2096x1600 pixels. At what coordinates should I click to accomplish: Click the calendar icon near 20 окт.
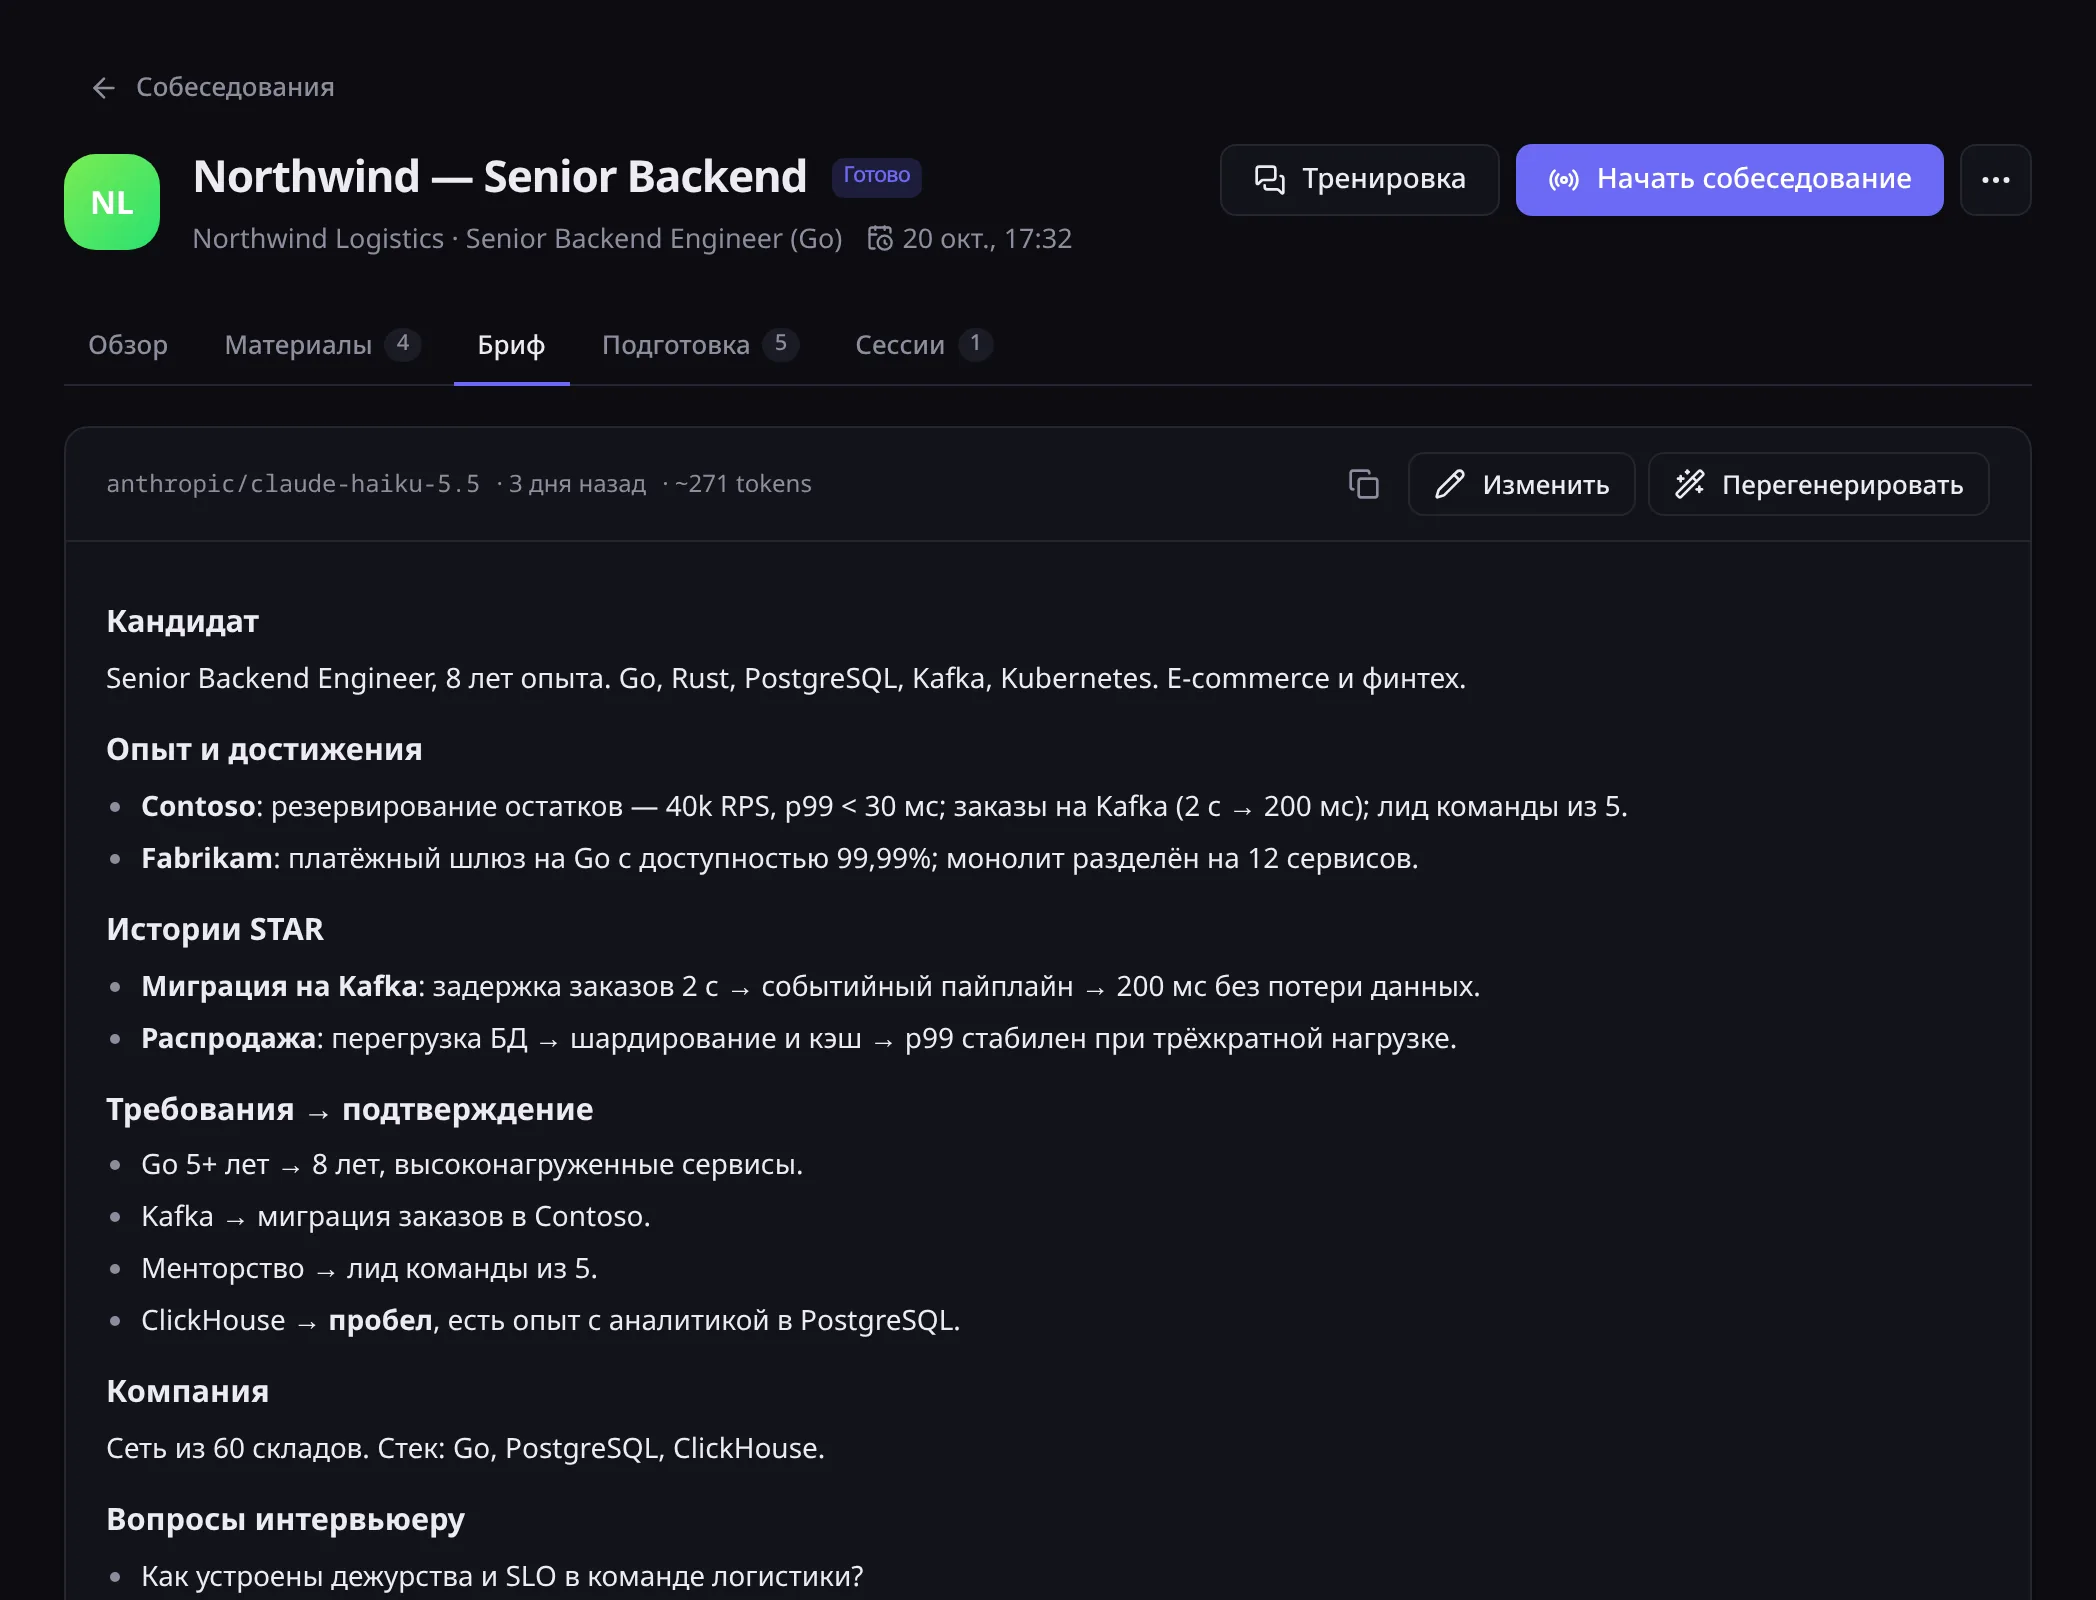[880, 238]
